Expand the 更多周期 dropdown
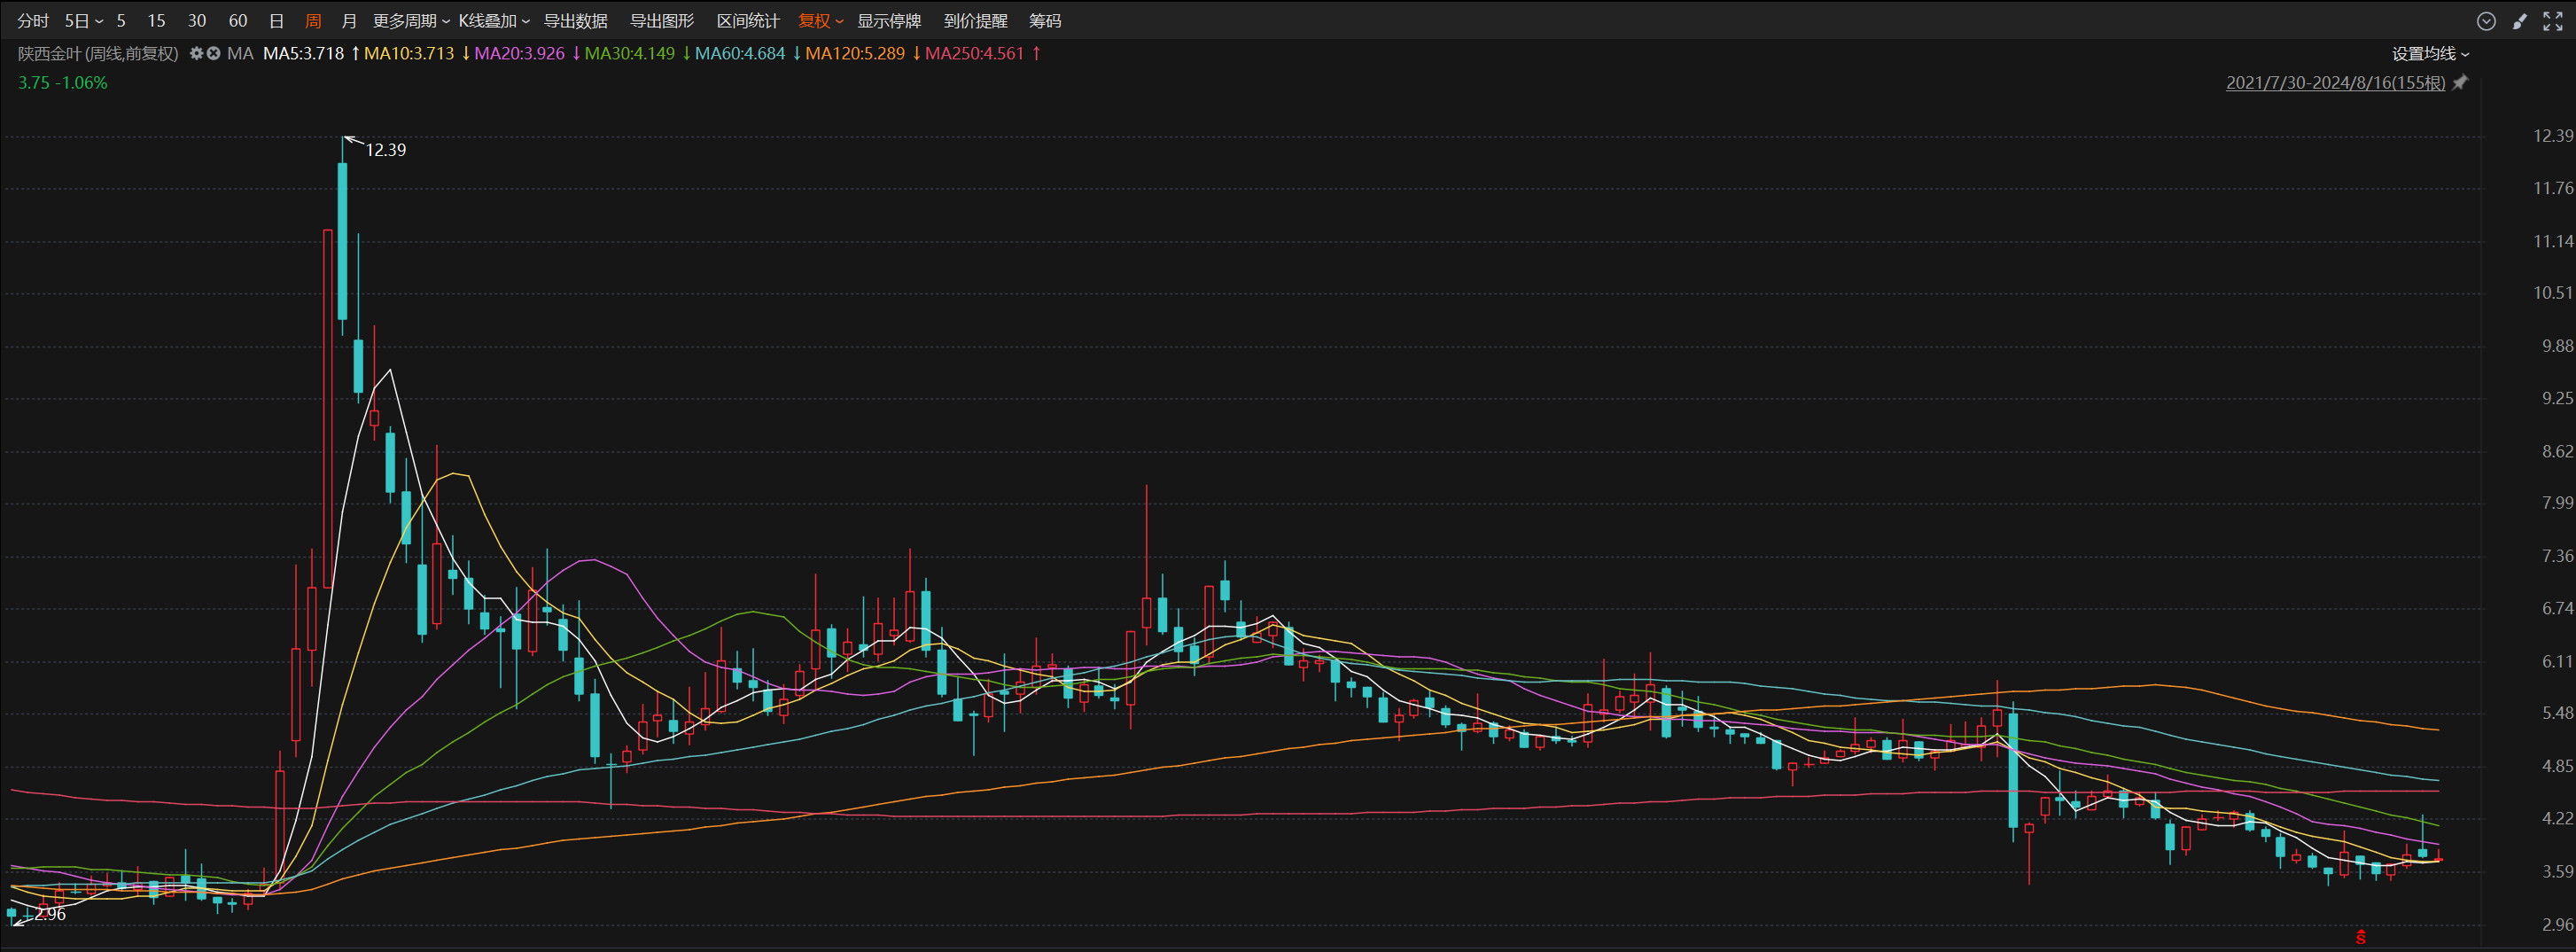 [x=411, y=21]
